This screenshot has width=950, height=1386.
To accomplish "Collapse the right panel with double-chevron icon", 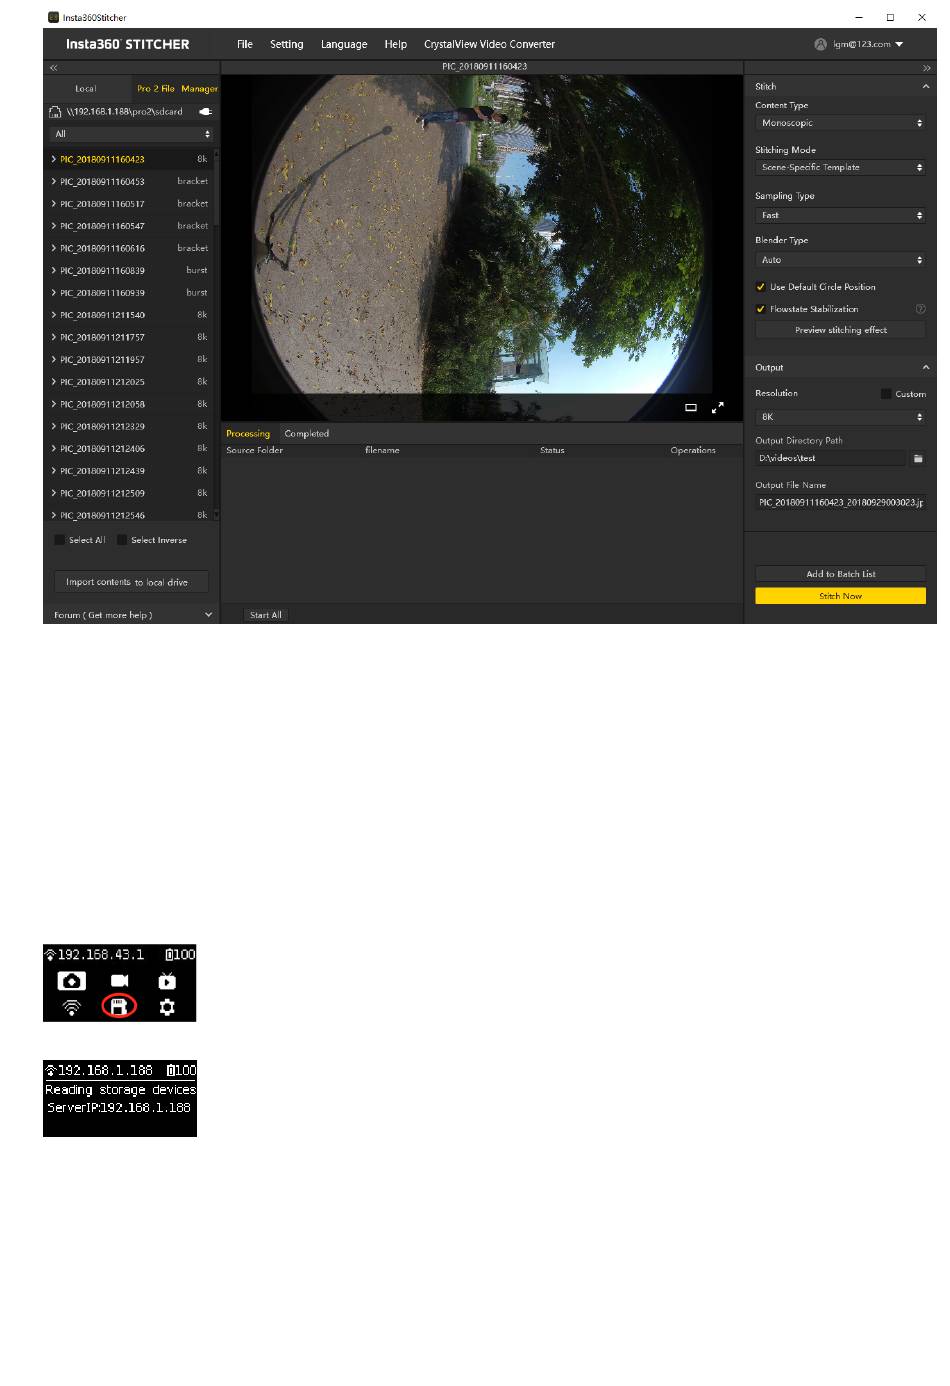I will (x=927, y=68).
